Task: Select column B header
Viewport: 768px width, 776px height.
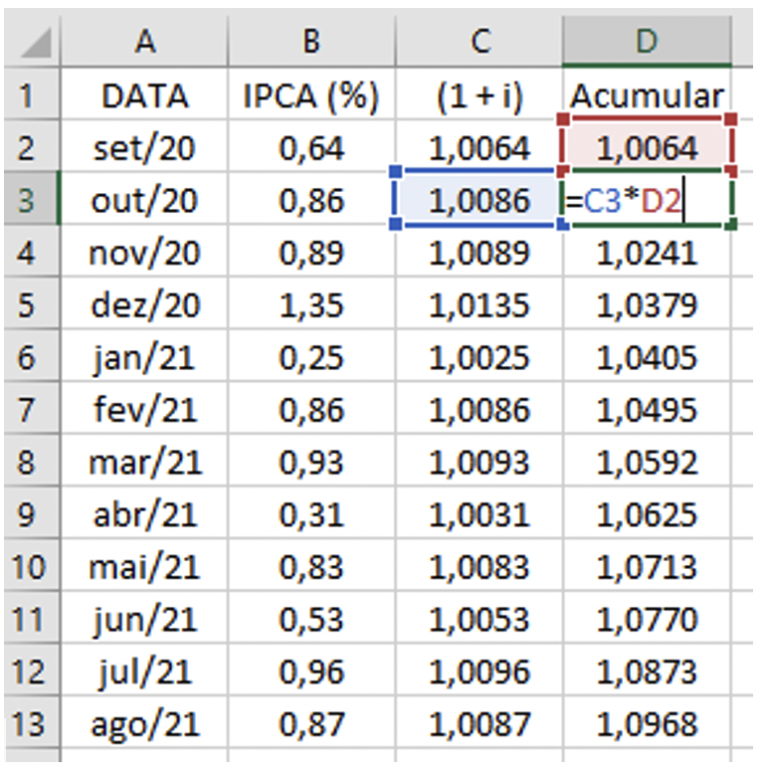Action: tap(312, 42)
